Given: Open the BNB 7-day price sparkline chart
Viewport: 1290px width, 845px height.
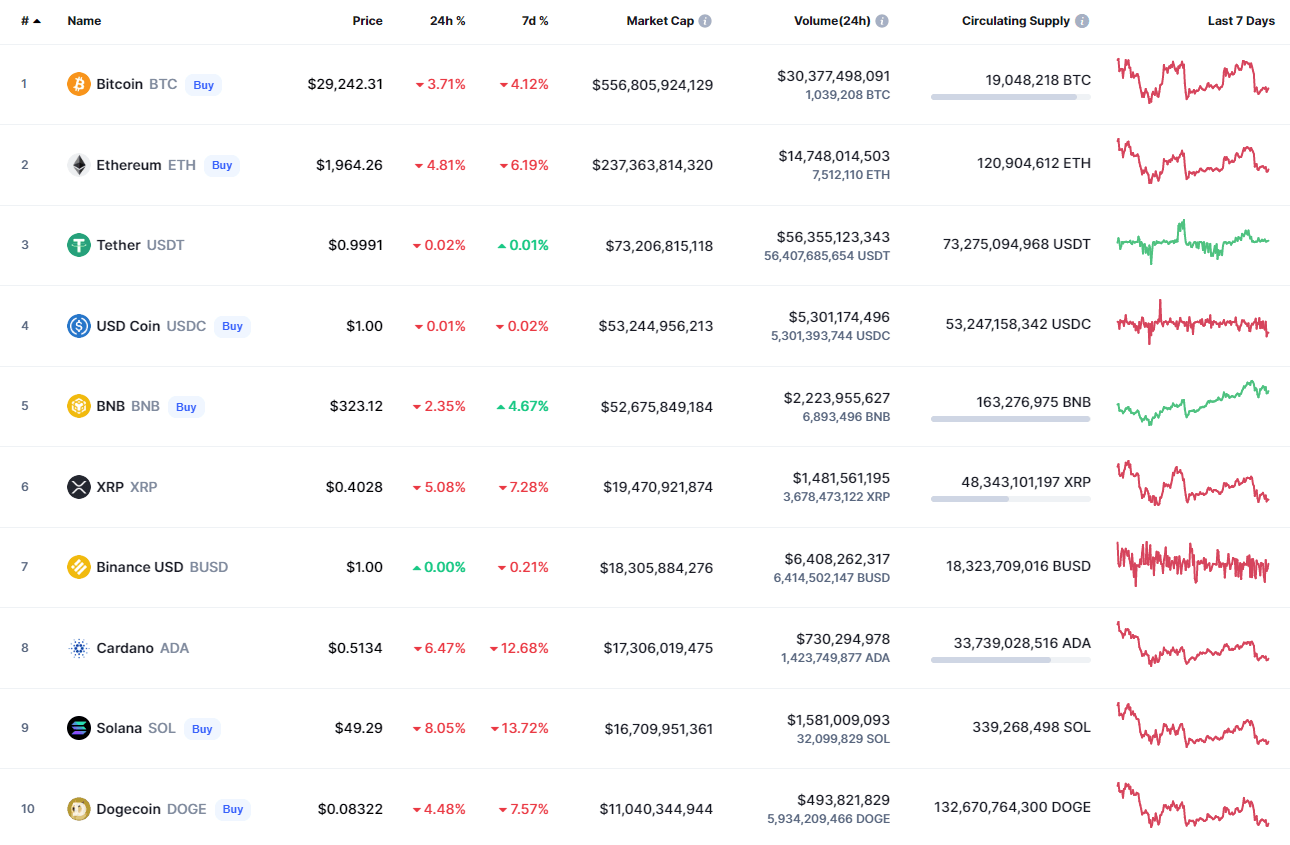Looking at the screenshot, I should click(1192, 403).
